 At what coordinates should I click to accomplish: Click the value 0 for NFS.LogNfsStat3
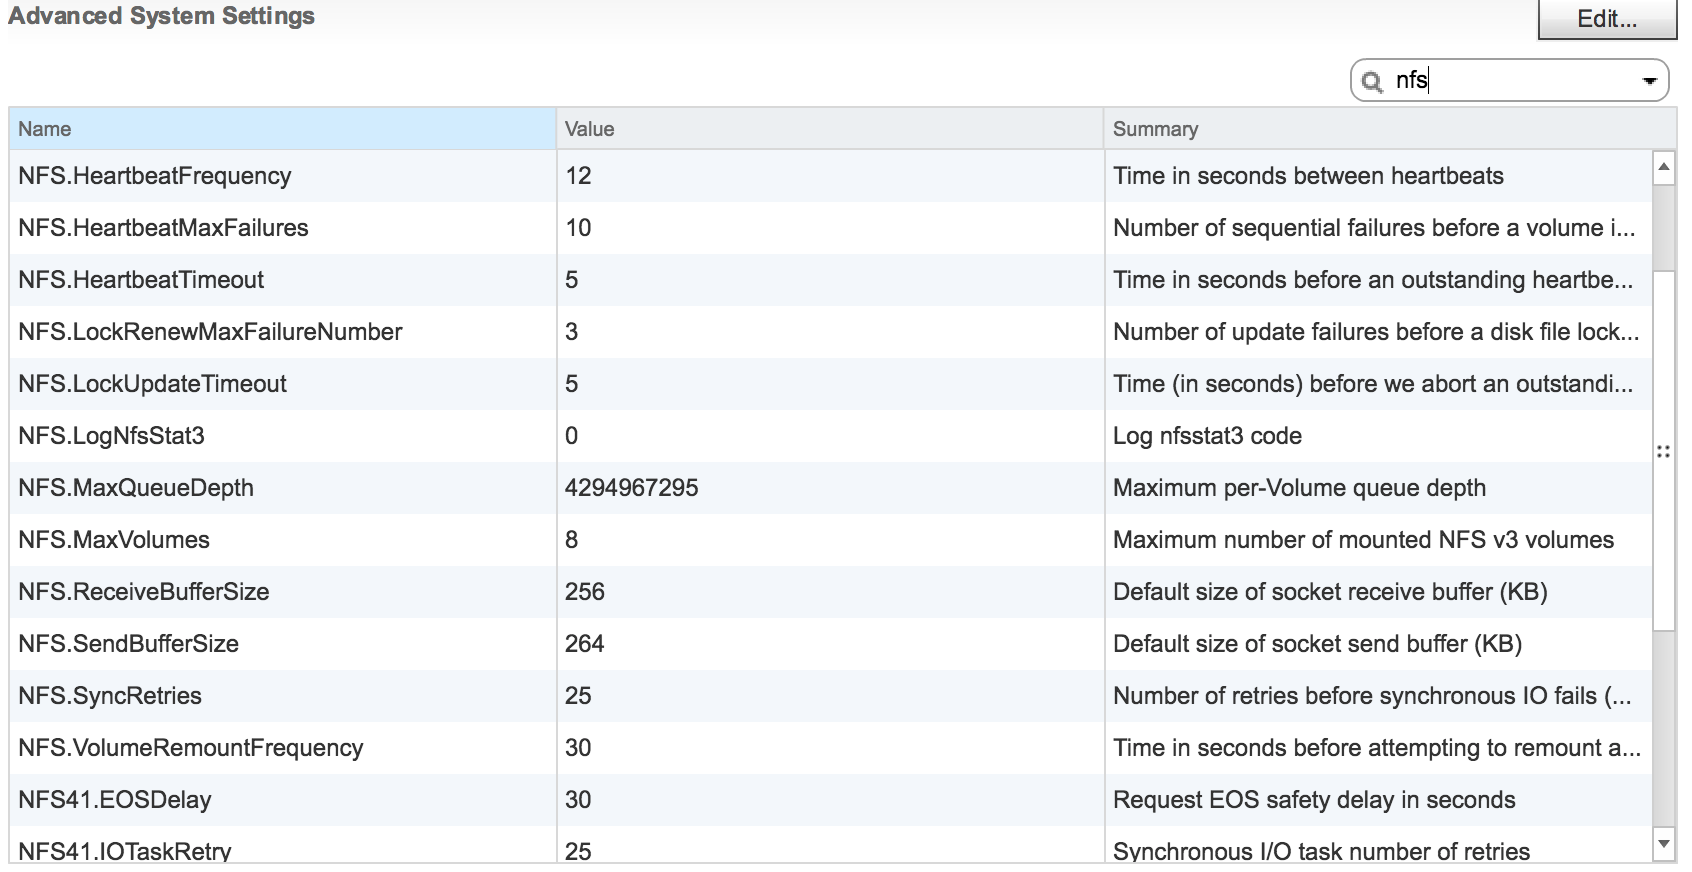tap(572, 436)
